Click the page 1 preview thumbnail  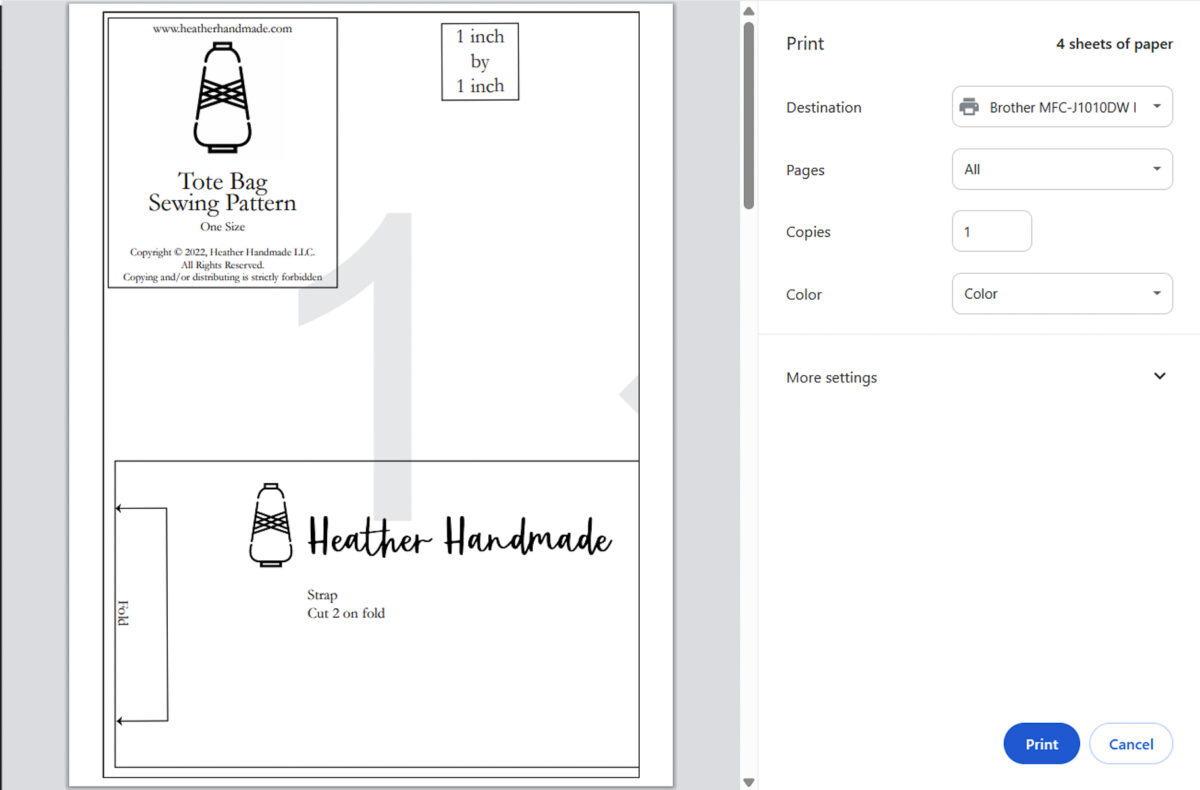[371, 395]
